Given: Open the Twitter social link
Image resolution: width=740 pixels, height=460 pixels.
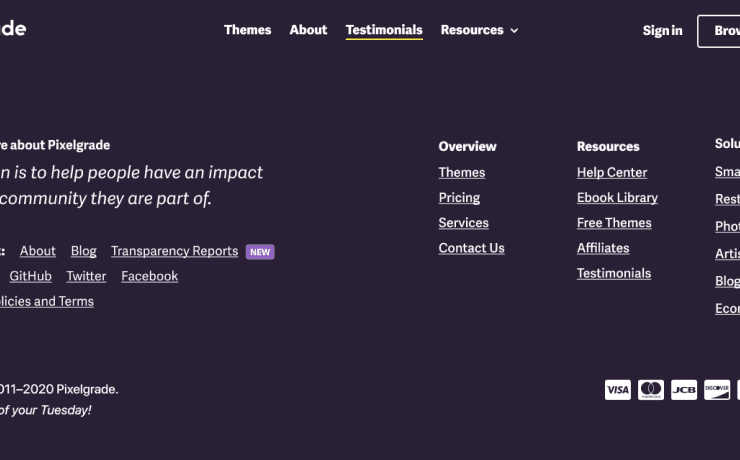Looking at the screenshot, I should click(x=86, y=276).
